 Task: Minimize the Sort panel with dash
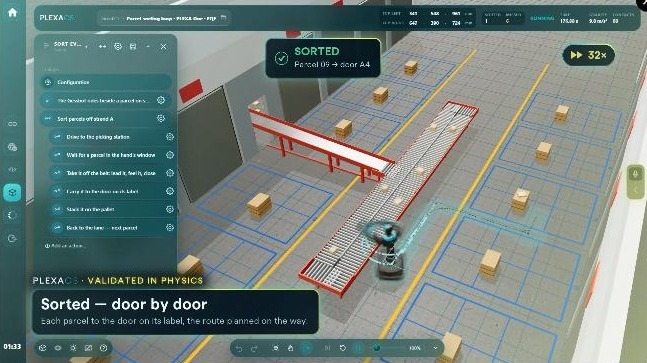(x=148, y=47)
